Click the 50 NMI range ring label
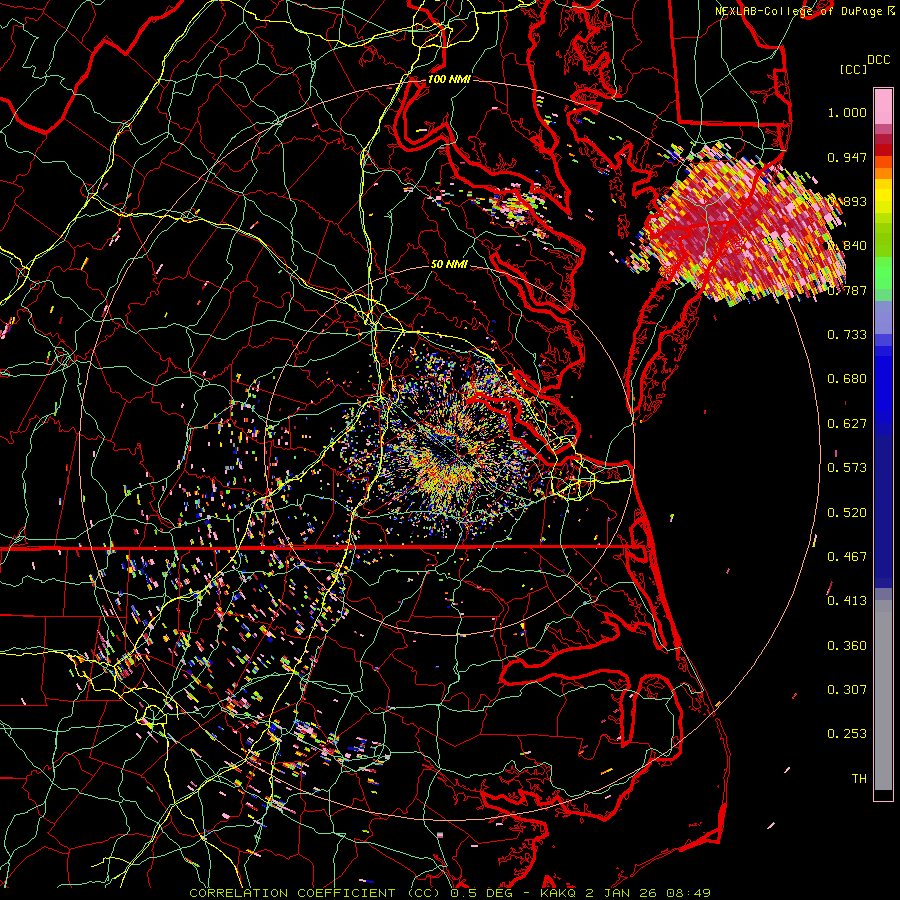The height and width of the screenshot is (900, 900). (449, 264)
